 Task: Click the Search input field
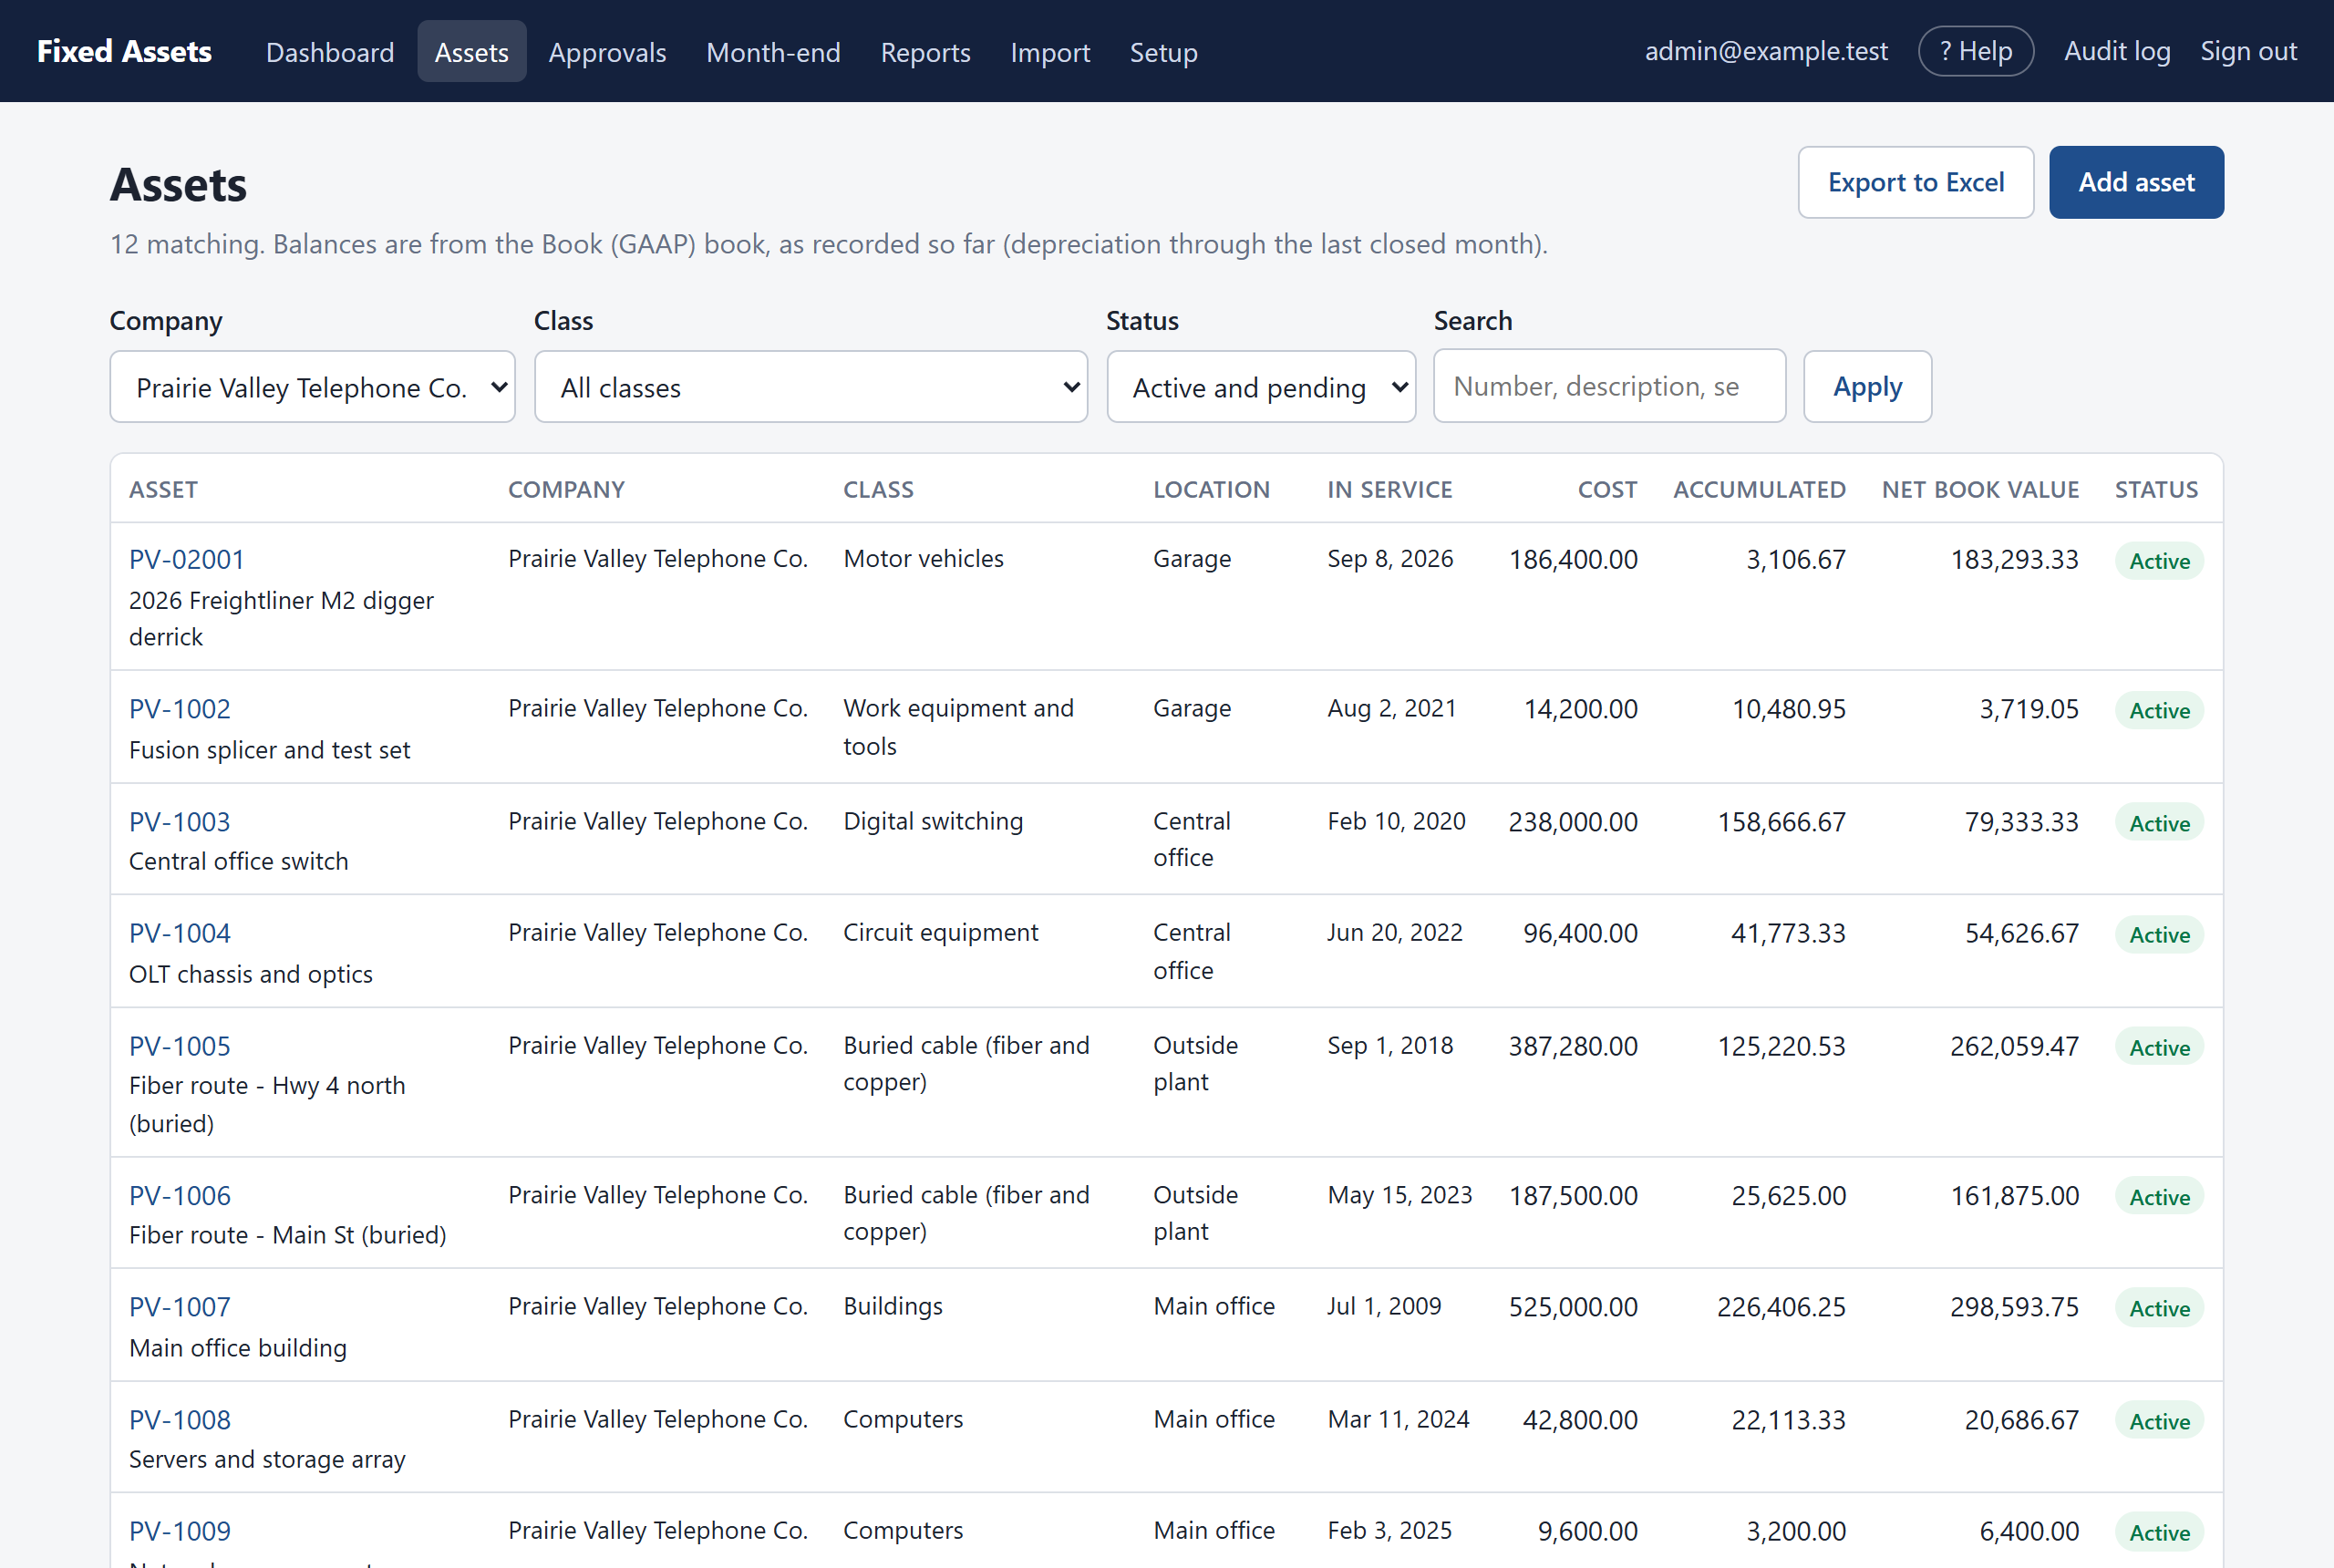[1609, 386]
